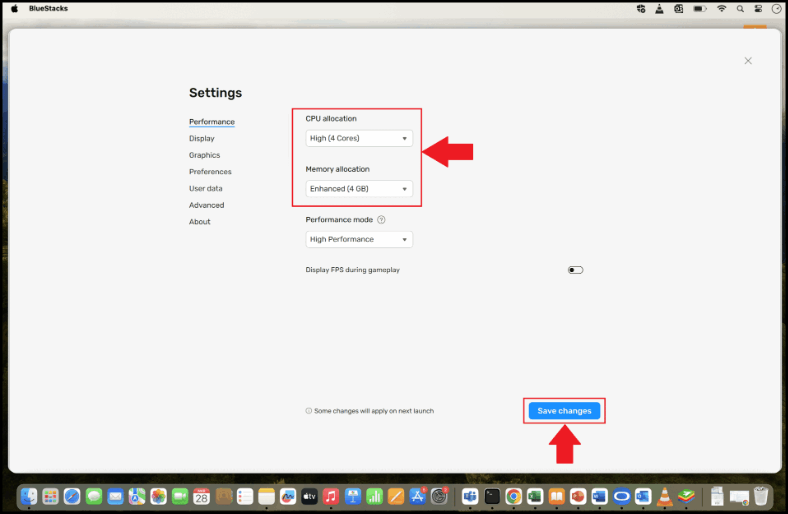This screenshot has height=514, width=788.
Task: Open Maps from the dock
Action: (x=137, y=497)
